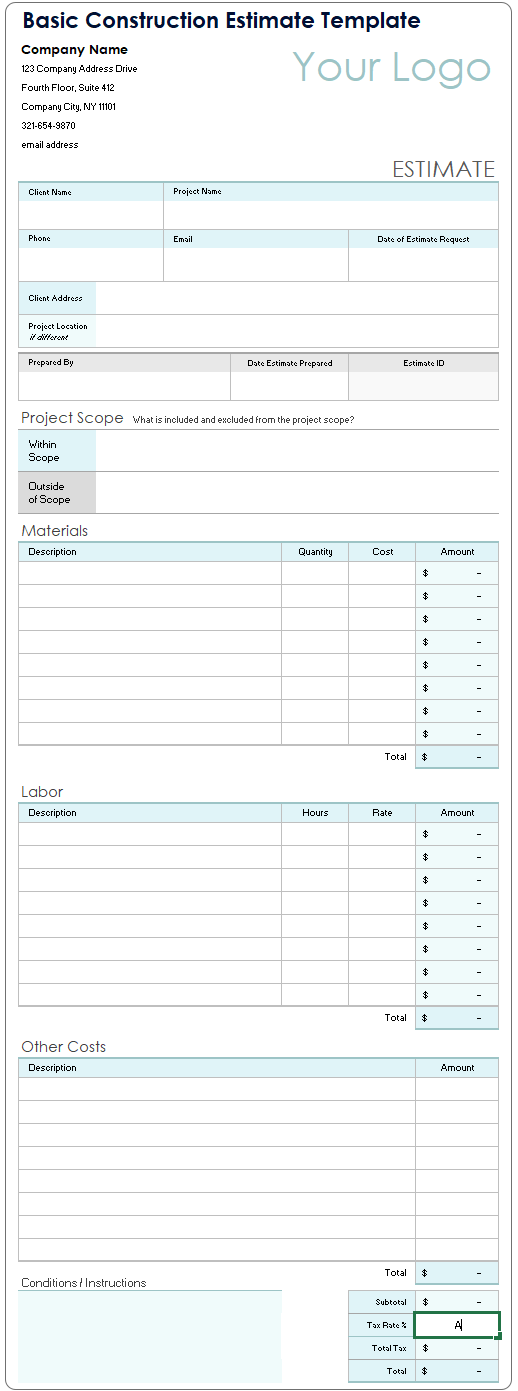
Task: Click the Outside of Scope entry field
Action: coord(297,493)
